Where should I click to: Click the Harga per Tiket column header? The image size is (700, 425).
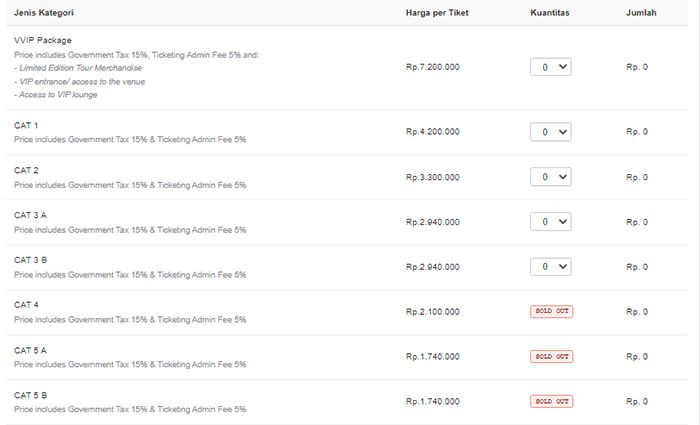tap(437, 13)
